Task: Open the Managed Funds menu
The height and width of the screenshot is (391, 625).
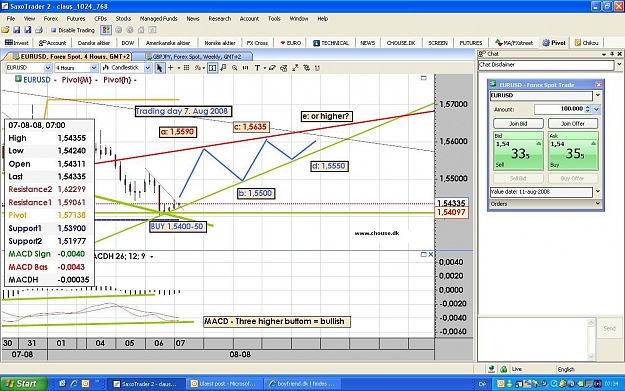Action: pos(158,19)
